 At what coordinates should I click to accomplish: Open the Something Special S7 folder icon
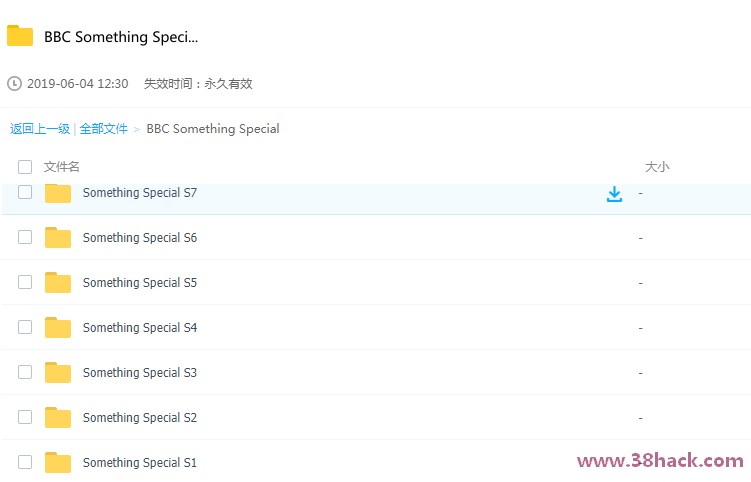point(58,193)
